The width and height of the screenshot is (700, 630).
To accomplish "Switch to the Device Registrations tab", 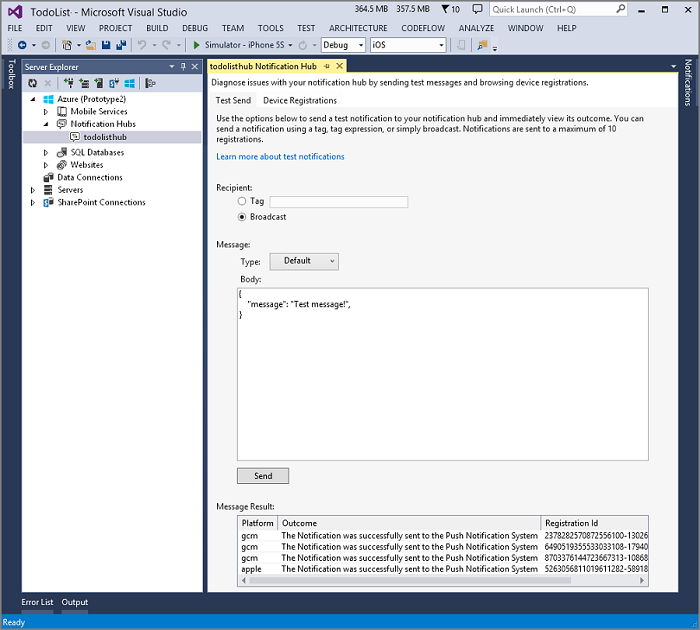I will [x=300, y=100].
